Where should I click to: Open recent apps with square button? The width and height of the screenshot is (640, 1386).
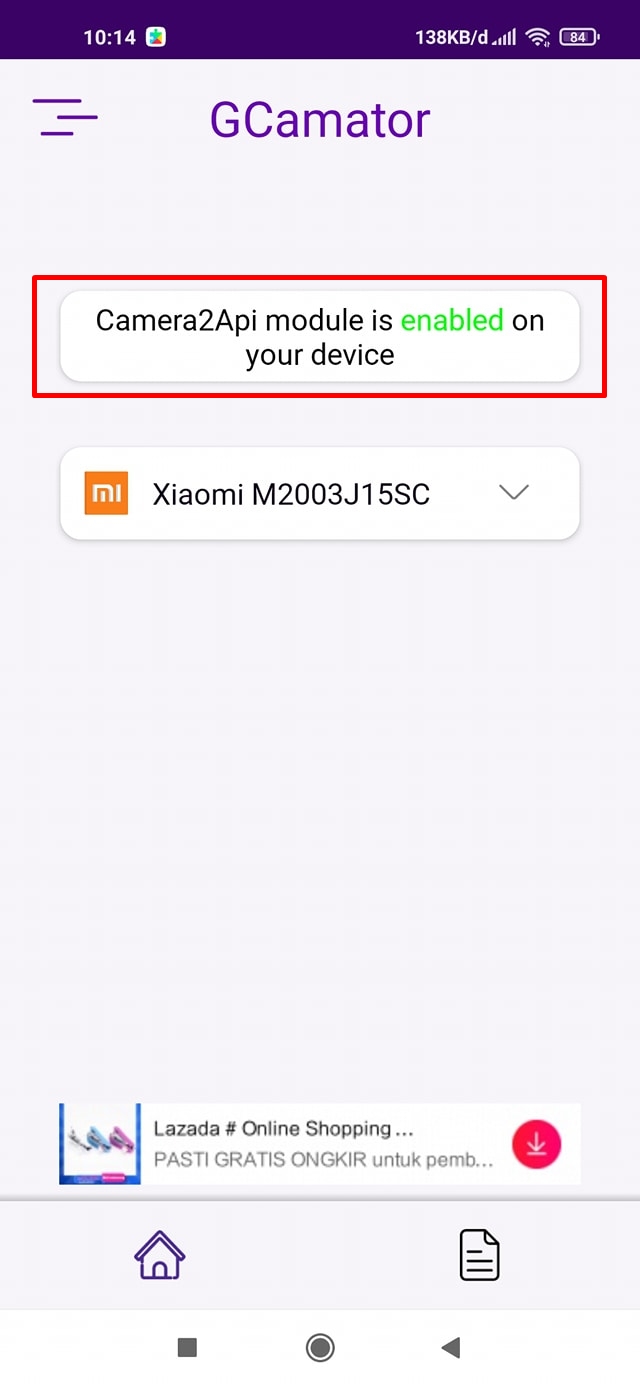[x=187, y=1348]
